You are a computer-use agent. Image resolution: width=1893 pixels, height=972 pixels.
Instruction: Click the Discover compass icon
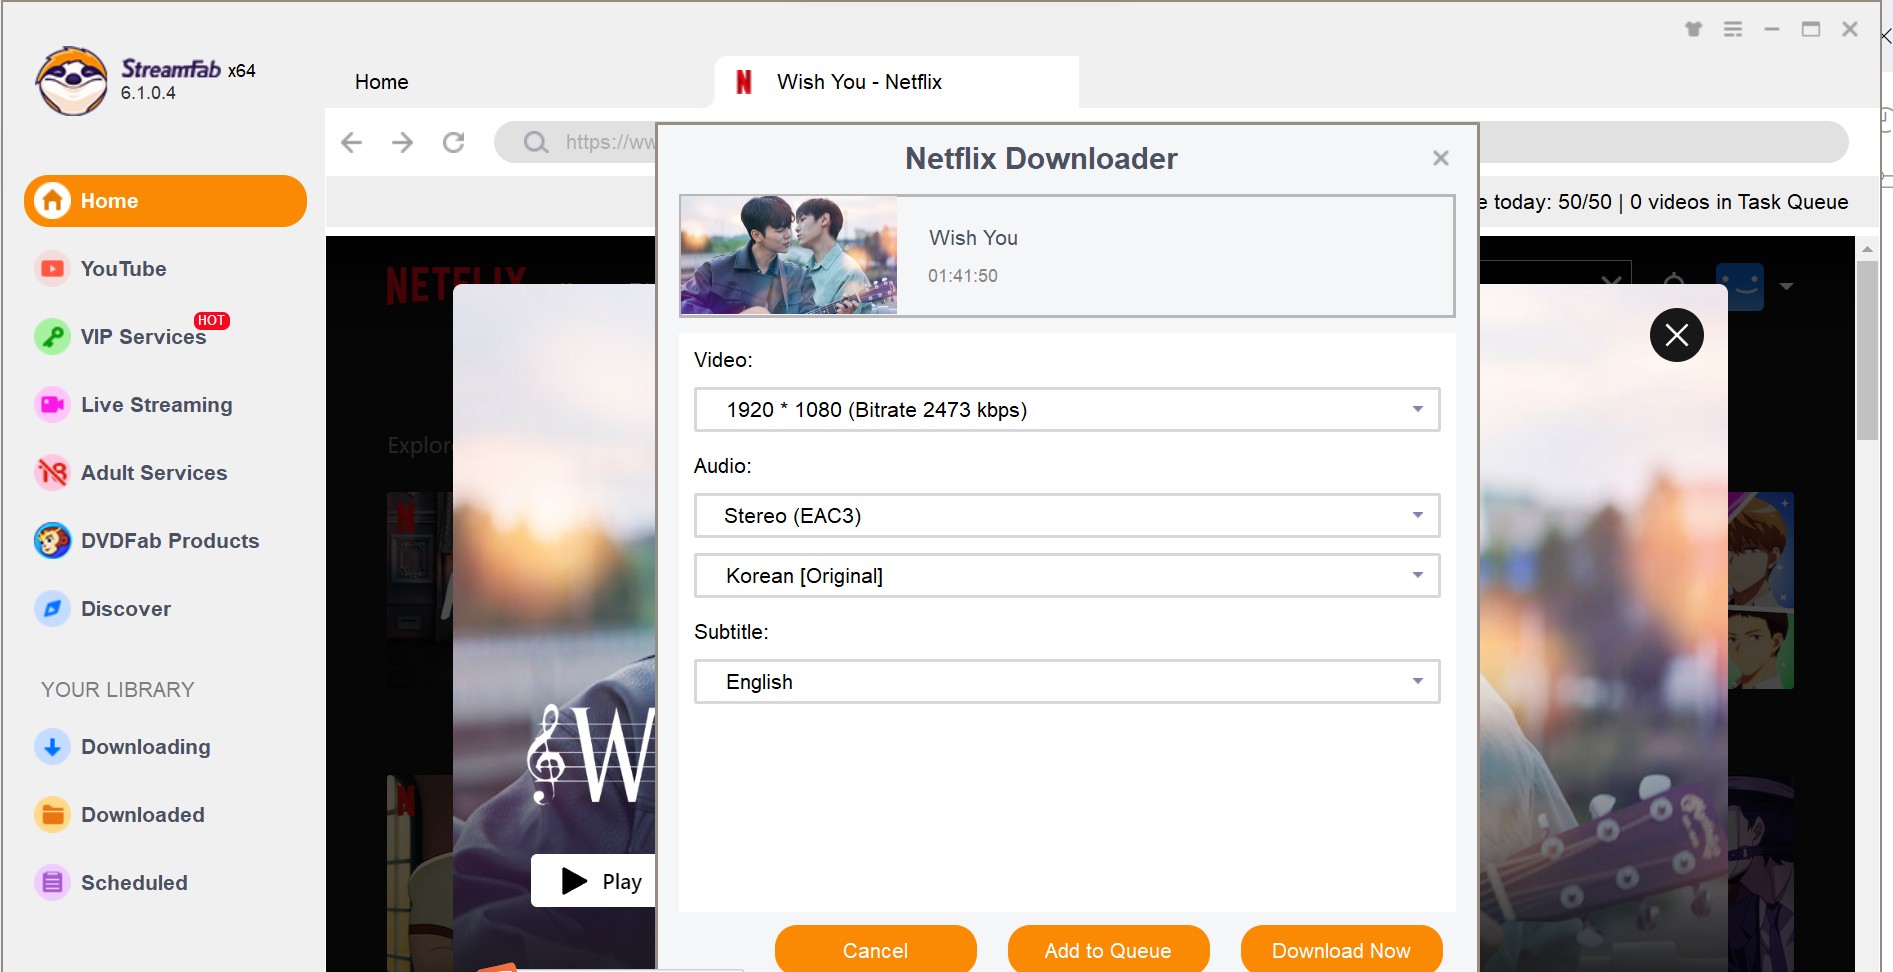pos(52,609)
